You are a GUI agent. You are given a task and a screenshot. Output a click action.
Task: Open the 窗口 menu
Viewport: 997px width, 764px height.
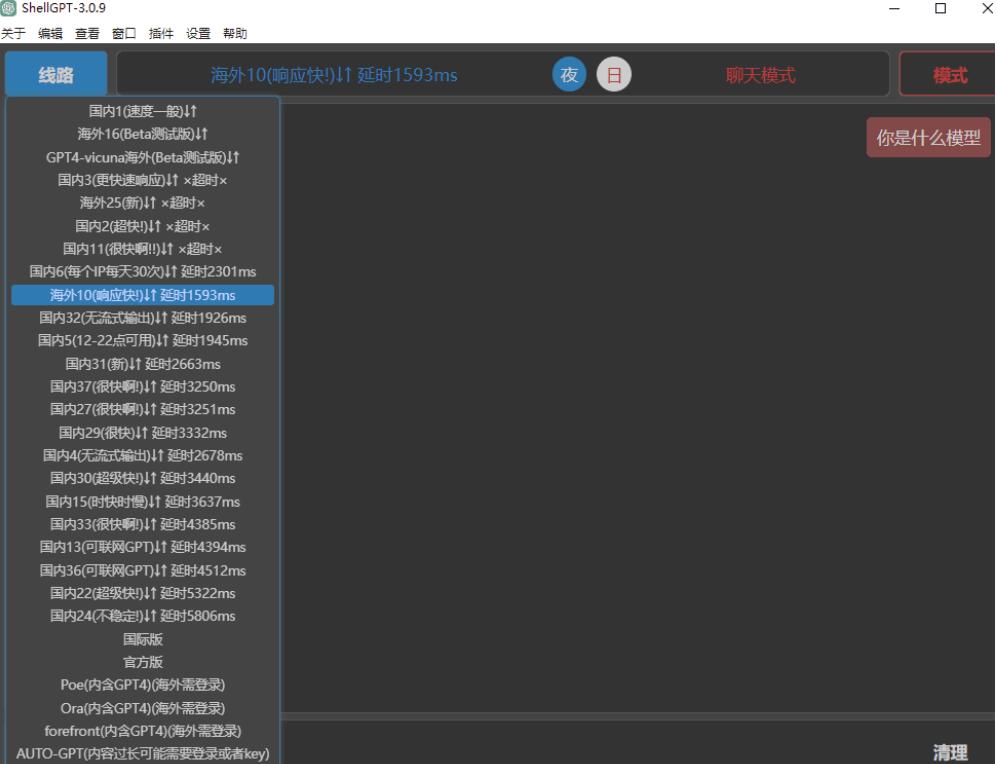click(124, 34)
